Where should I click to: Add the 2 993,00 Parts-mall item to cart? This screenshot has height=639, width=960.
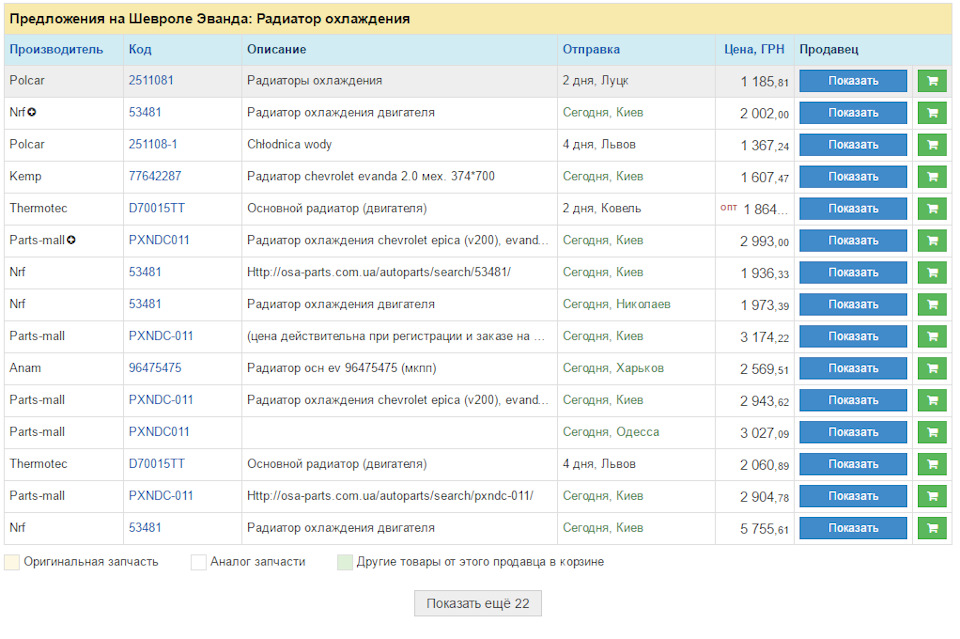click(x=932, y=241)
